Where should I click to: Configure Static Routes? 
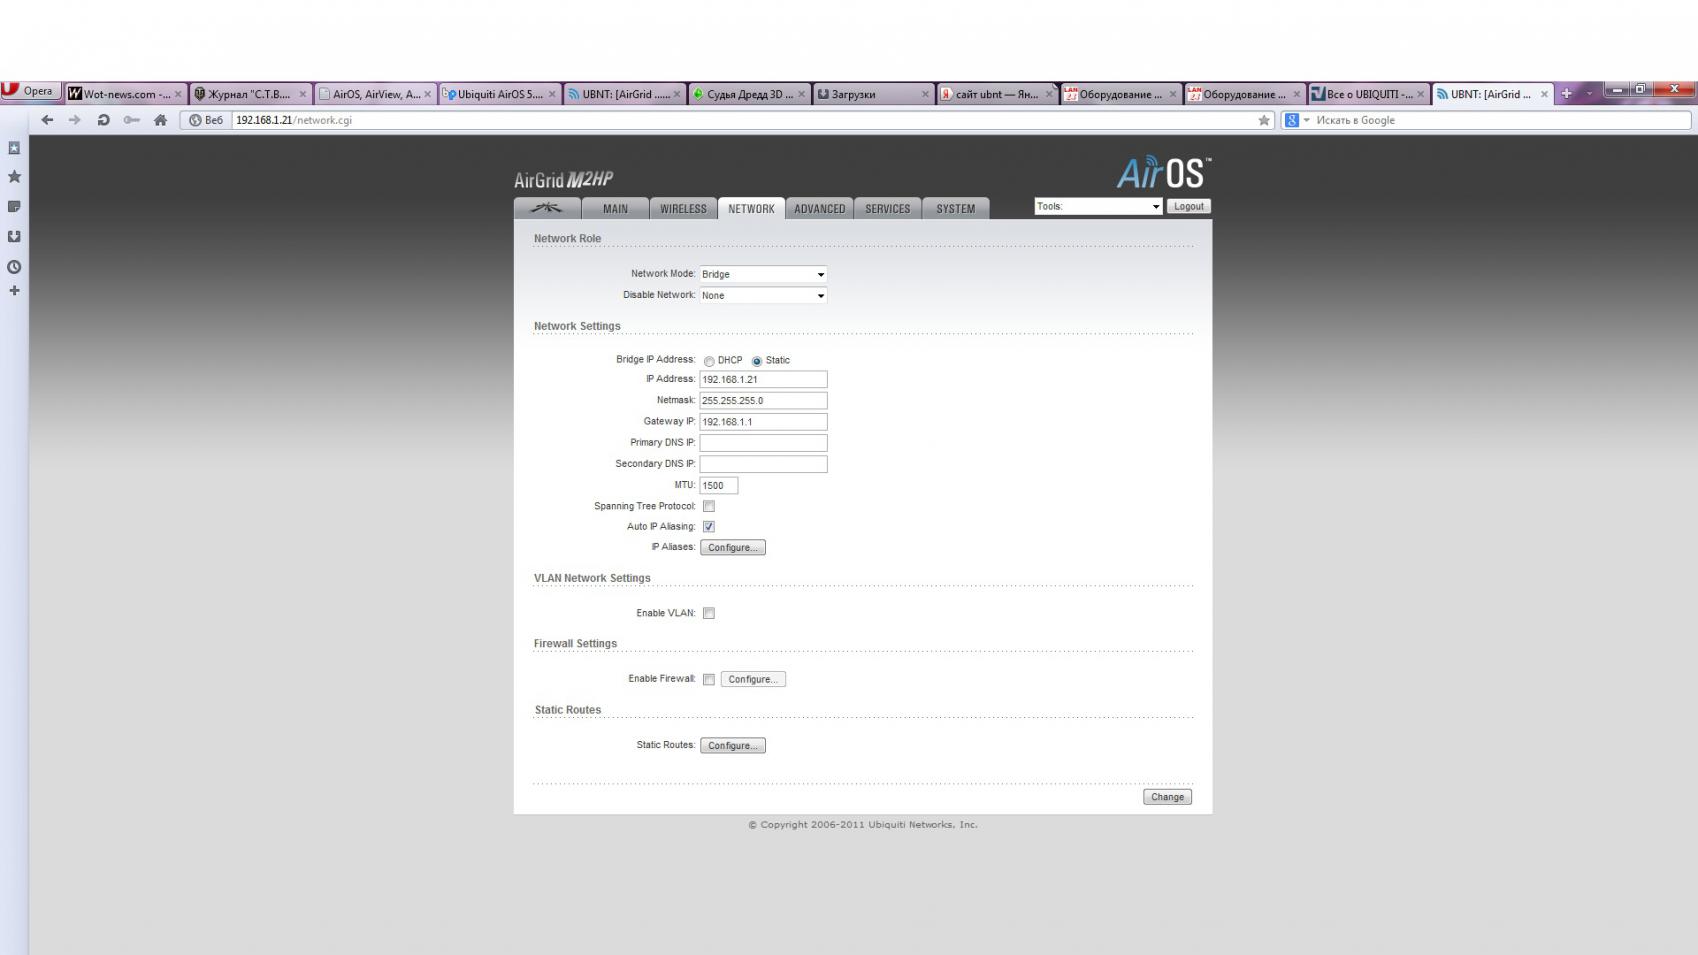tap(732, 745)
